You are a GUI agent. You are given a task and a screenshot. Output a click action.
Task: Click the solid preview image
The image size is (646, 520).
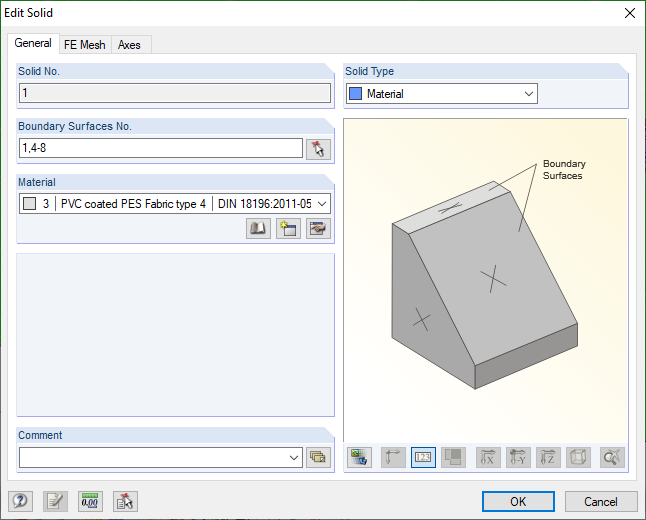pos(485,280)
